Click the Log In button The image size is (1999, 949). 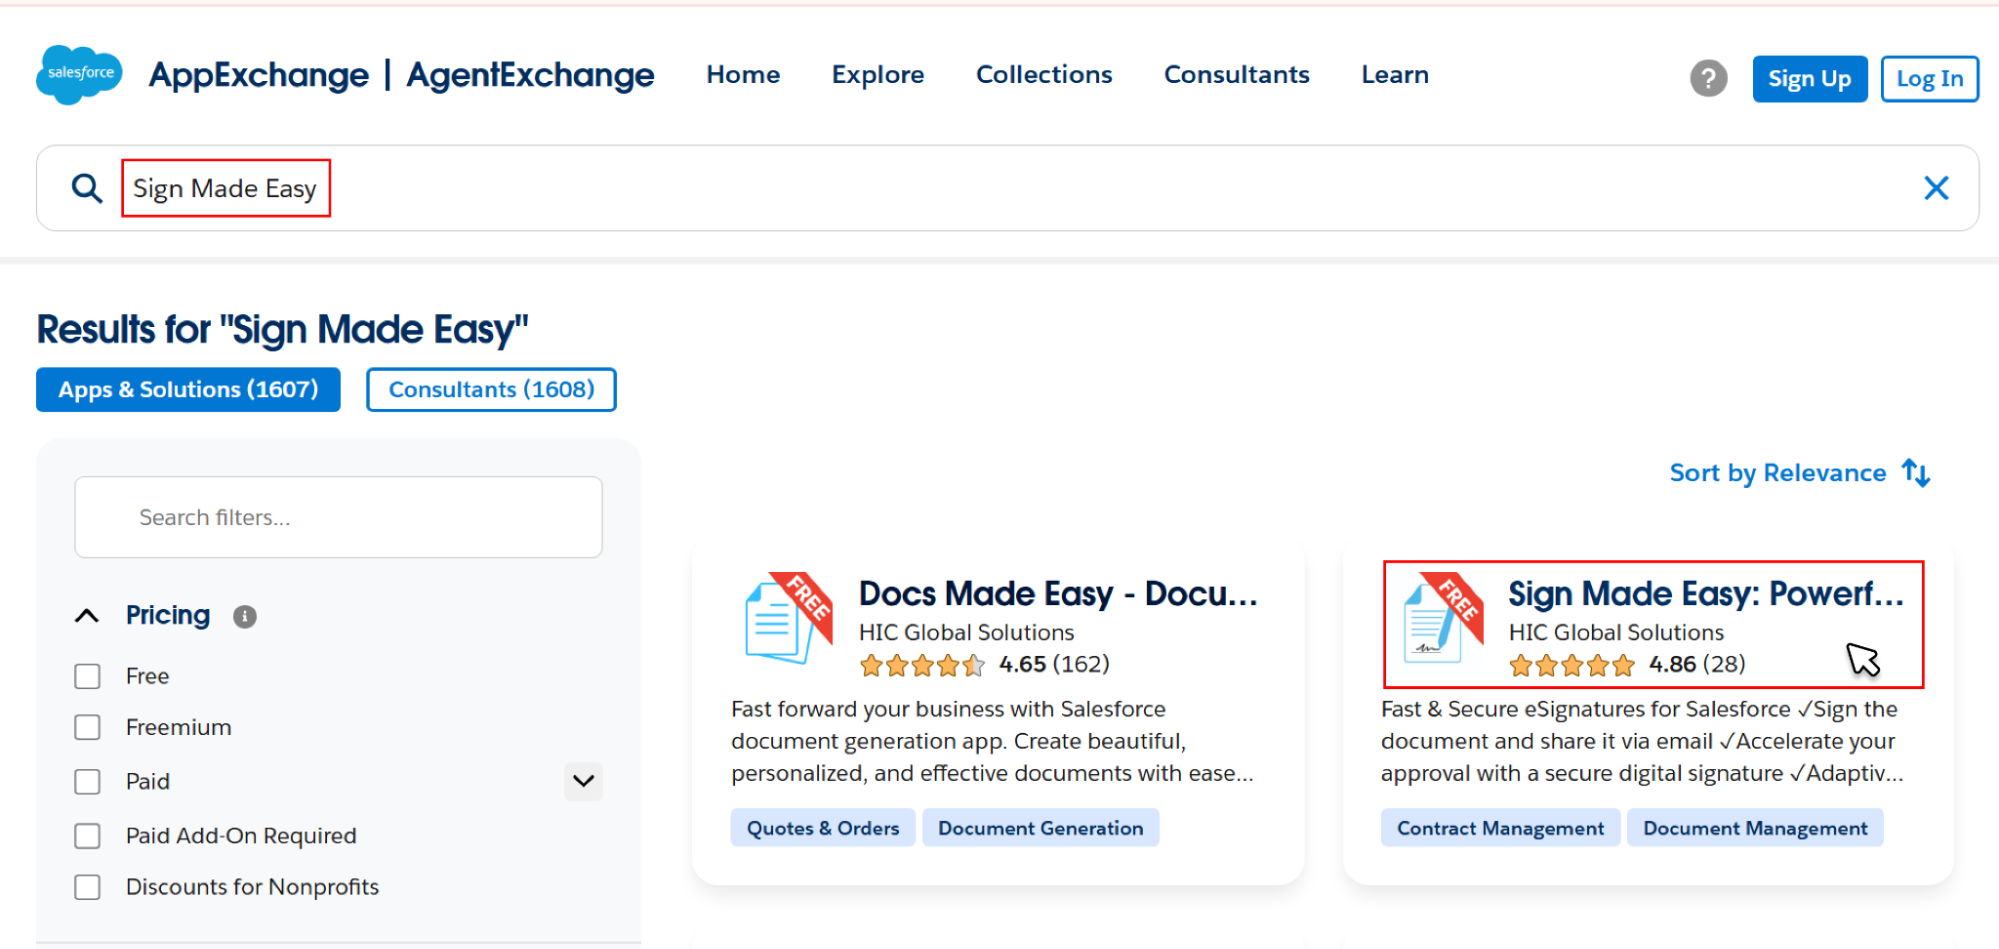1929,79
